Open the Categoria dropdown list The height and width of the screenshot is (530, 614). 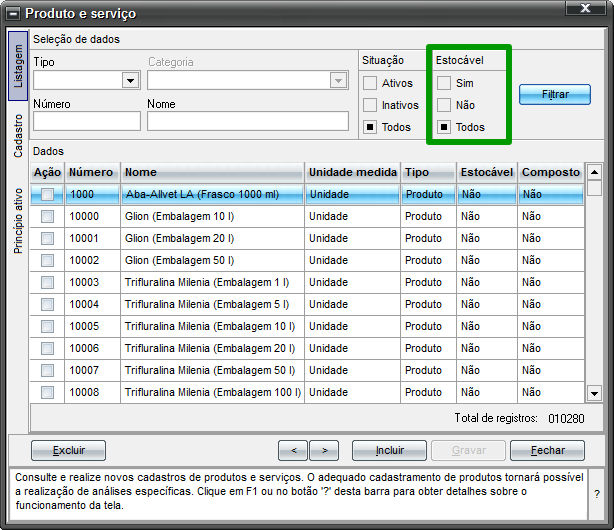(x=338, y=81)
